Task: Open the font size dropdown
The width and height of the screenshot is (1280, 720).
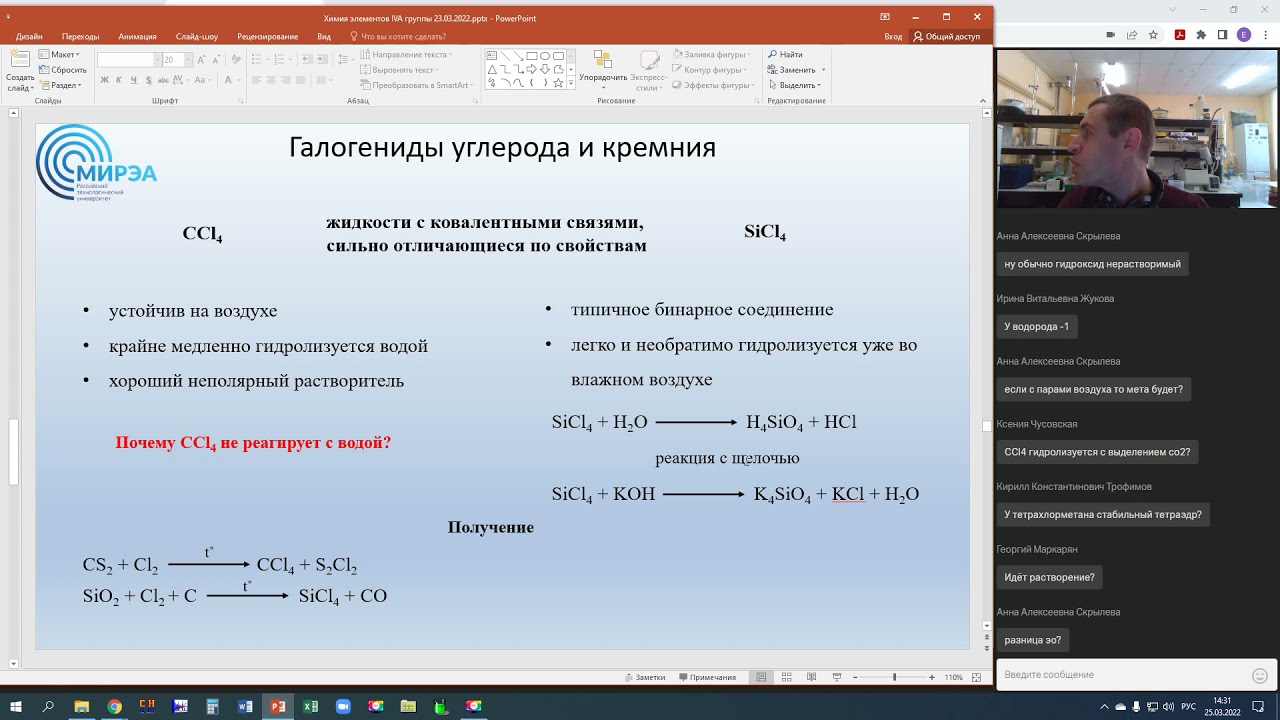Action: (188, 60)
